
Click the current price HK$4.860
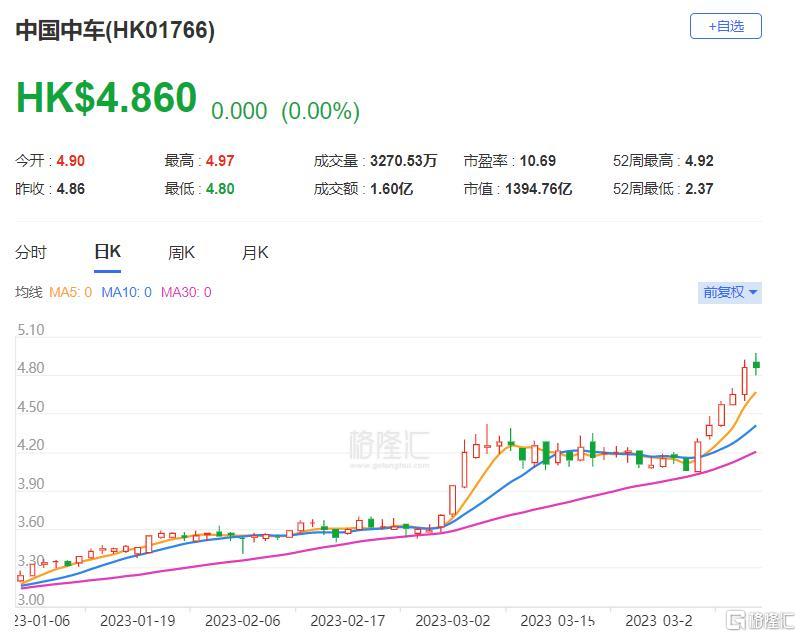(106, 97)
